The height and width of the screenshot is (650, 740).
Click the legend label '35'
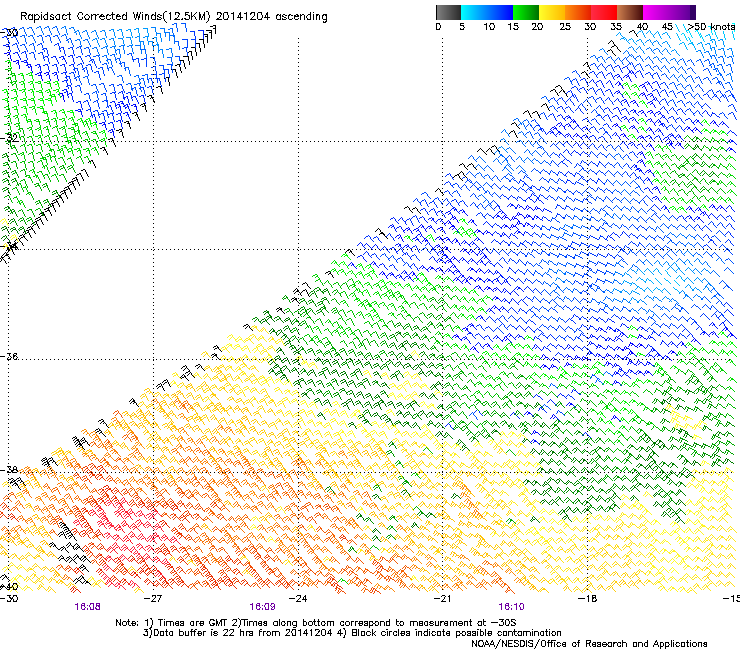coord(616,27)
